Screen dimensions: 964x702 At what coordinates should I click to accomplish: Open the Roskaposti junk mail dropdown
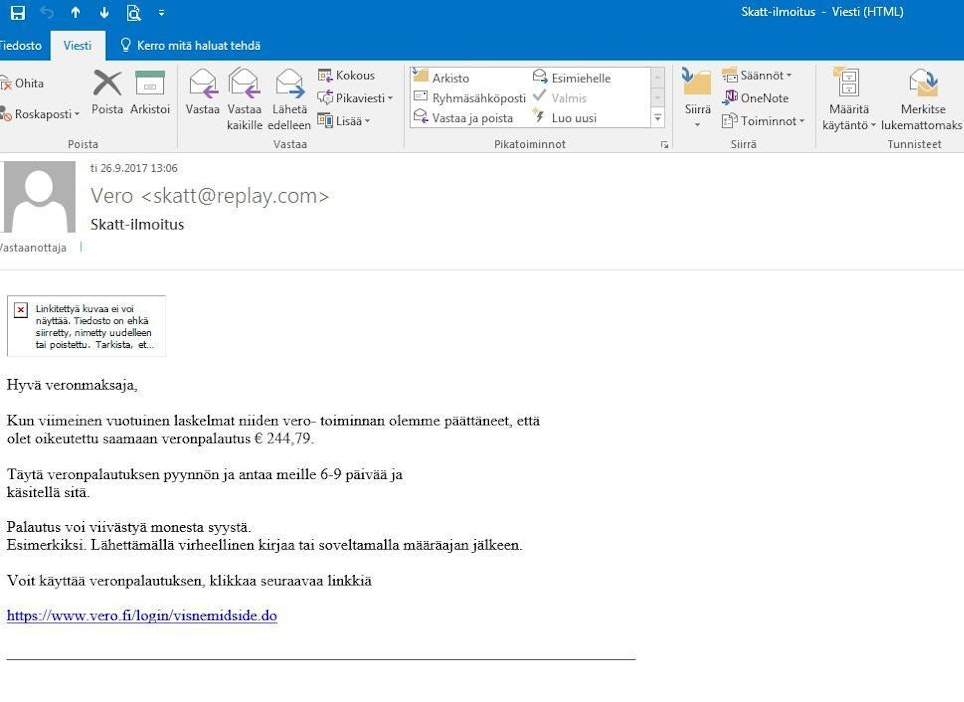42,115
